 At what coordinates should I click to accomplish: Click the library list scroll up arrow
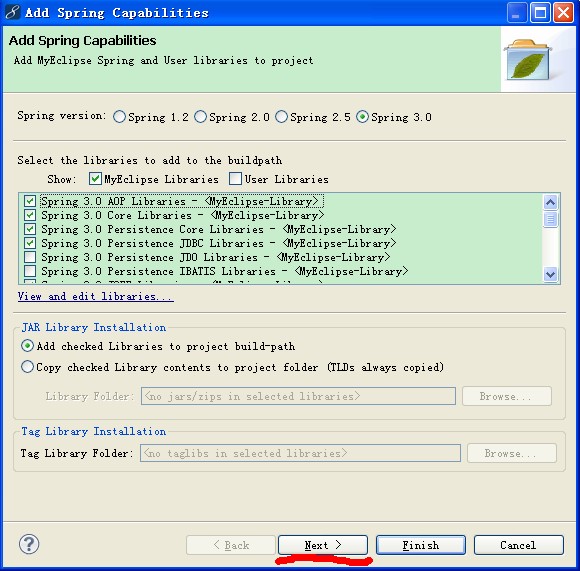[550, 202]
